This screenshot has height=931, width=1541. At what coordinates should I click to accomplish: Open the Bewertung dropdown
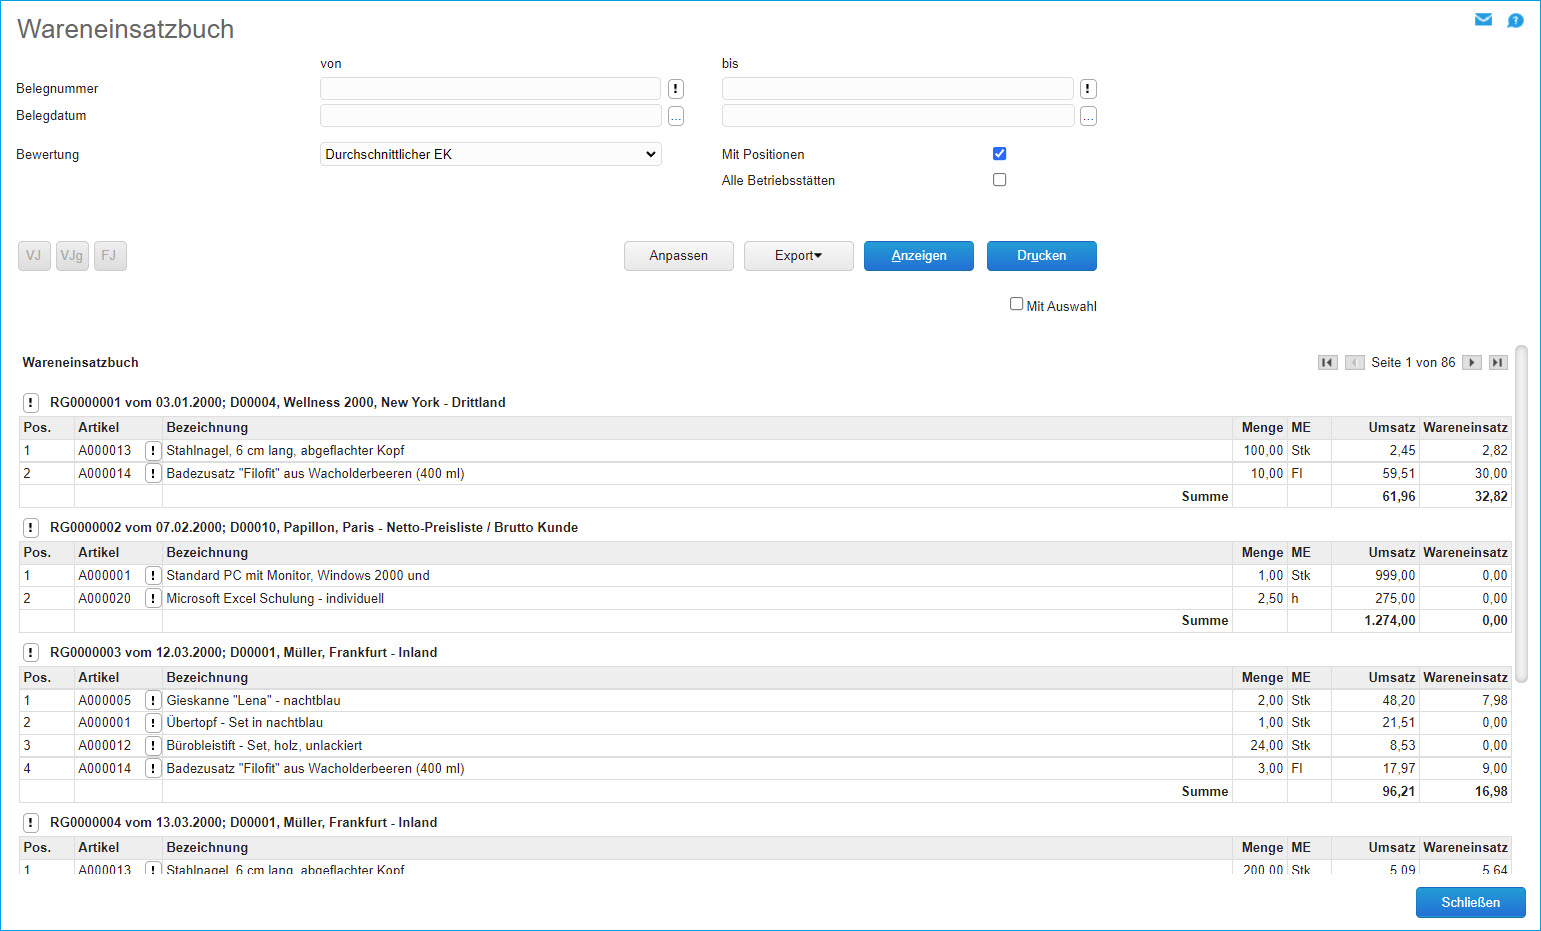(x=491, y=154)
